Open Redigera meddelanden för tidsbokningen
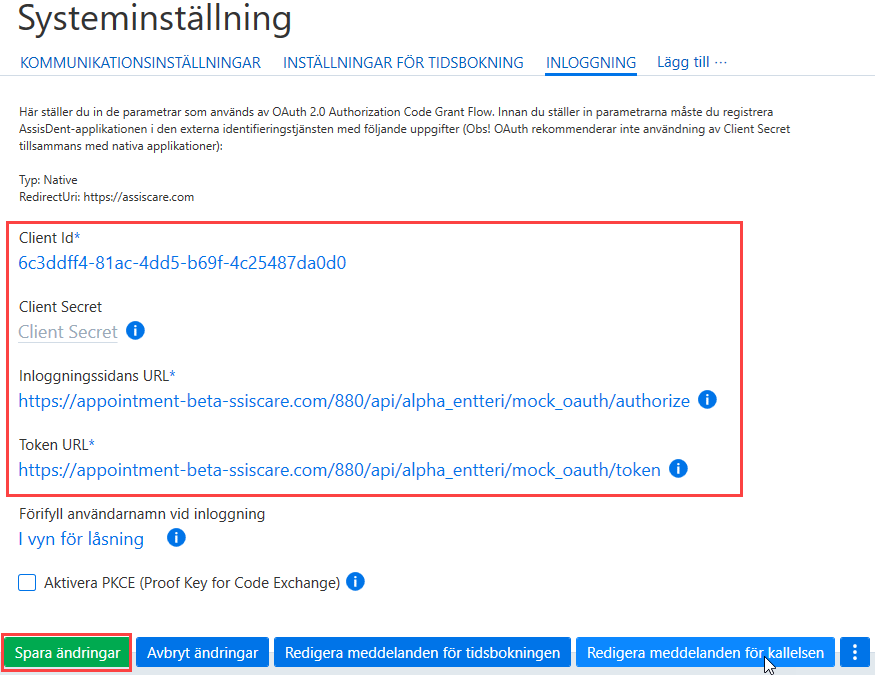 pyautogui.click(x=422, y=653)
